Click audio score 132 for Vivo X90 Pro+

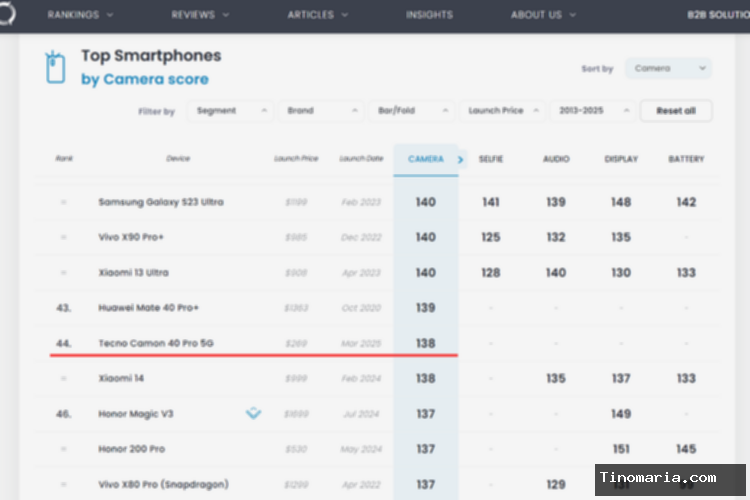click(556, 237)
